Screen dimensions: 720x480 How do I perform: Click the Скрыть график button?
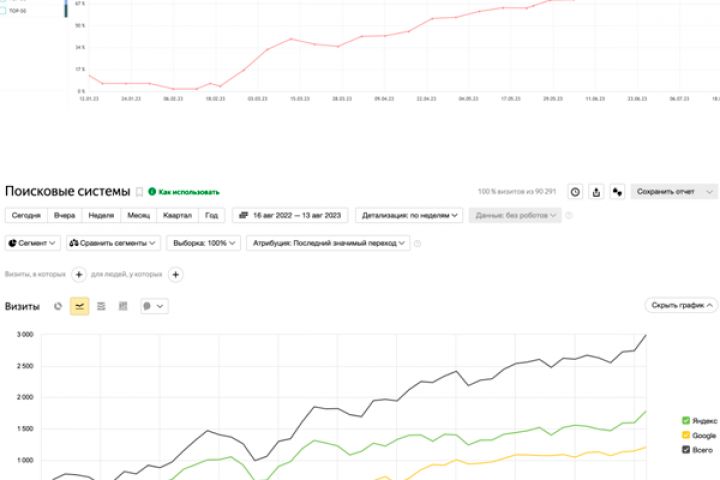pos(681,305)
